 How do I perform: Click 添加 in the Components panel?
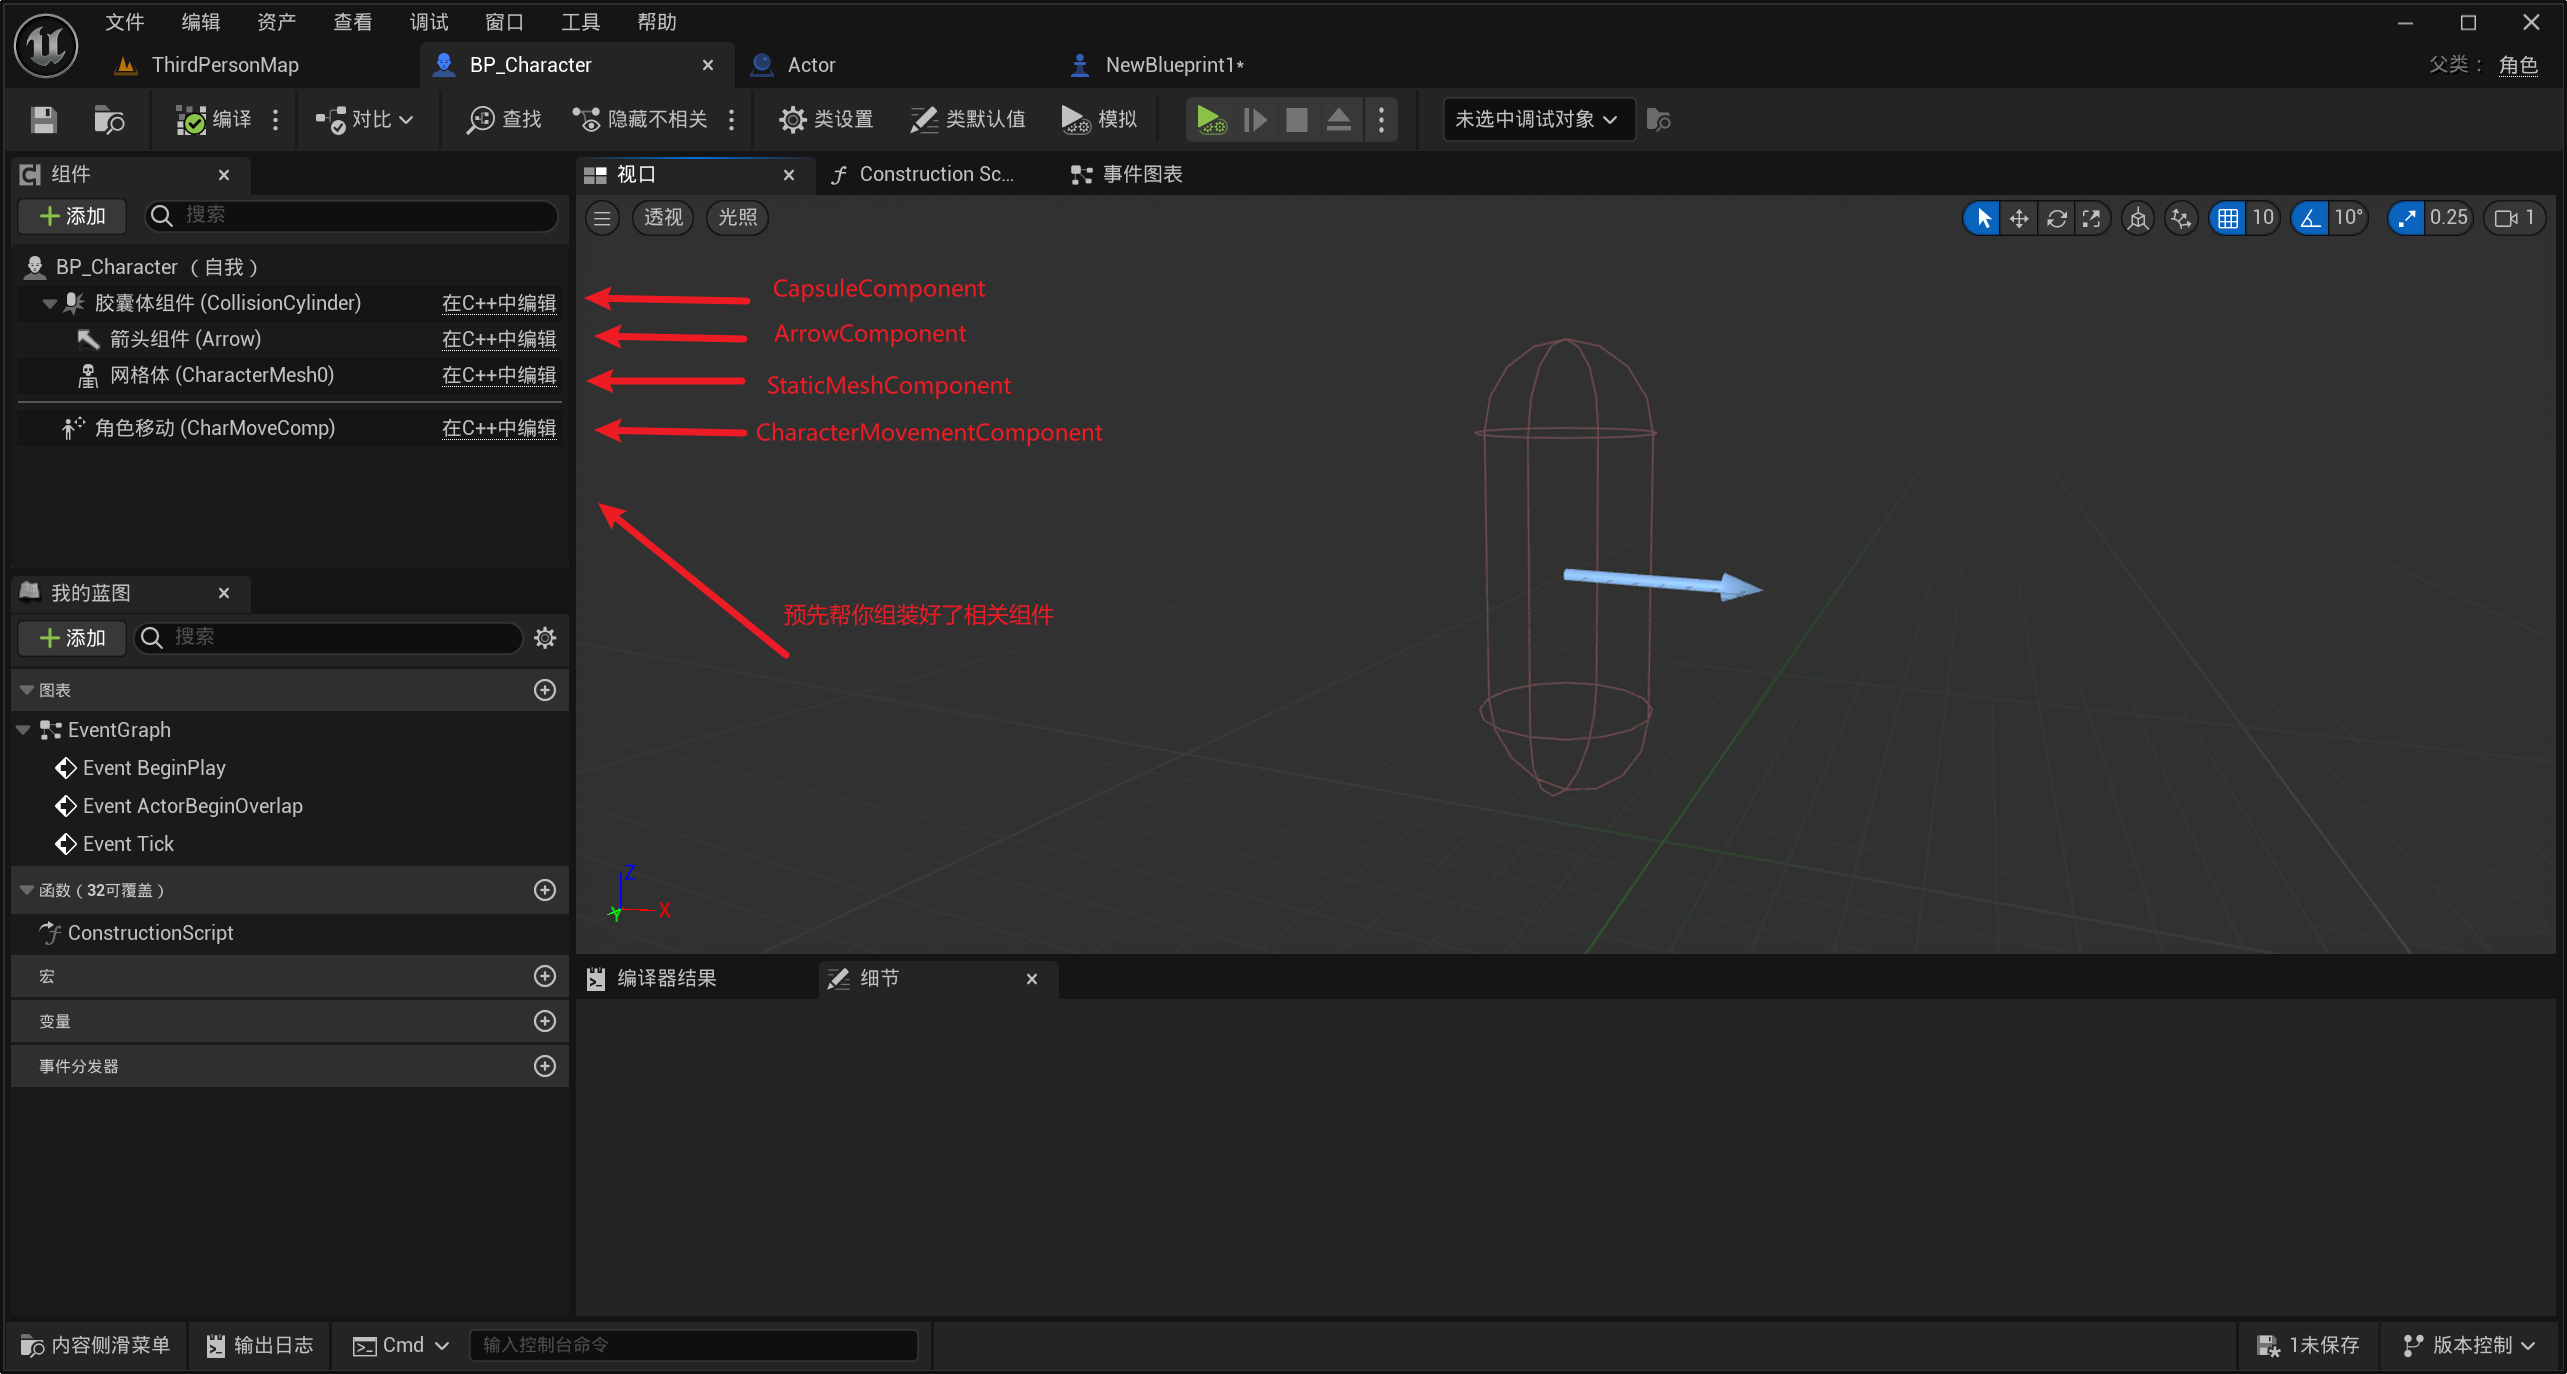[x=72, y=216]
